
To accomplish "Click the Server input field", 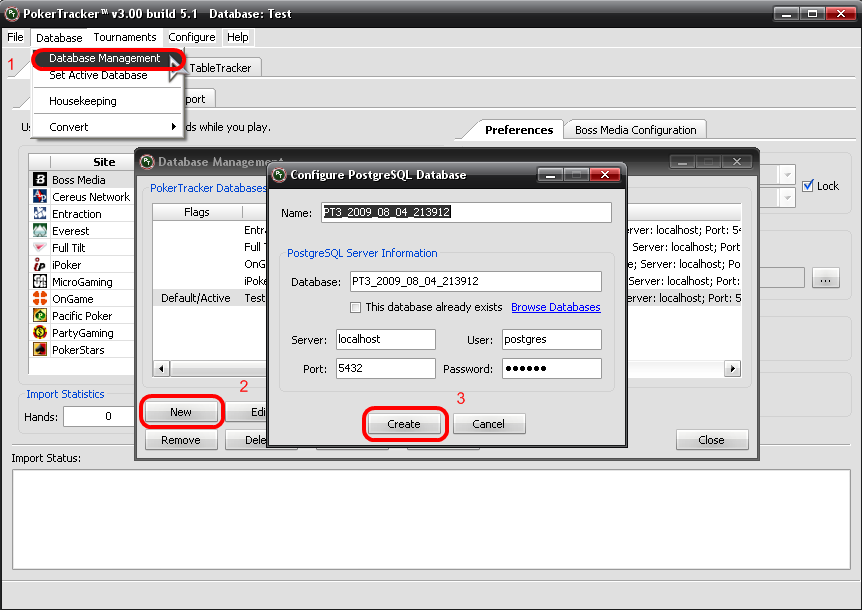I will tap(386, 339).
